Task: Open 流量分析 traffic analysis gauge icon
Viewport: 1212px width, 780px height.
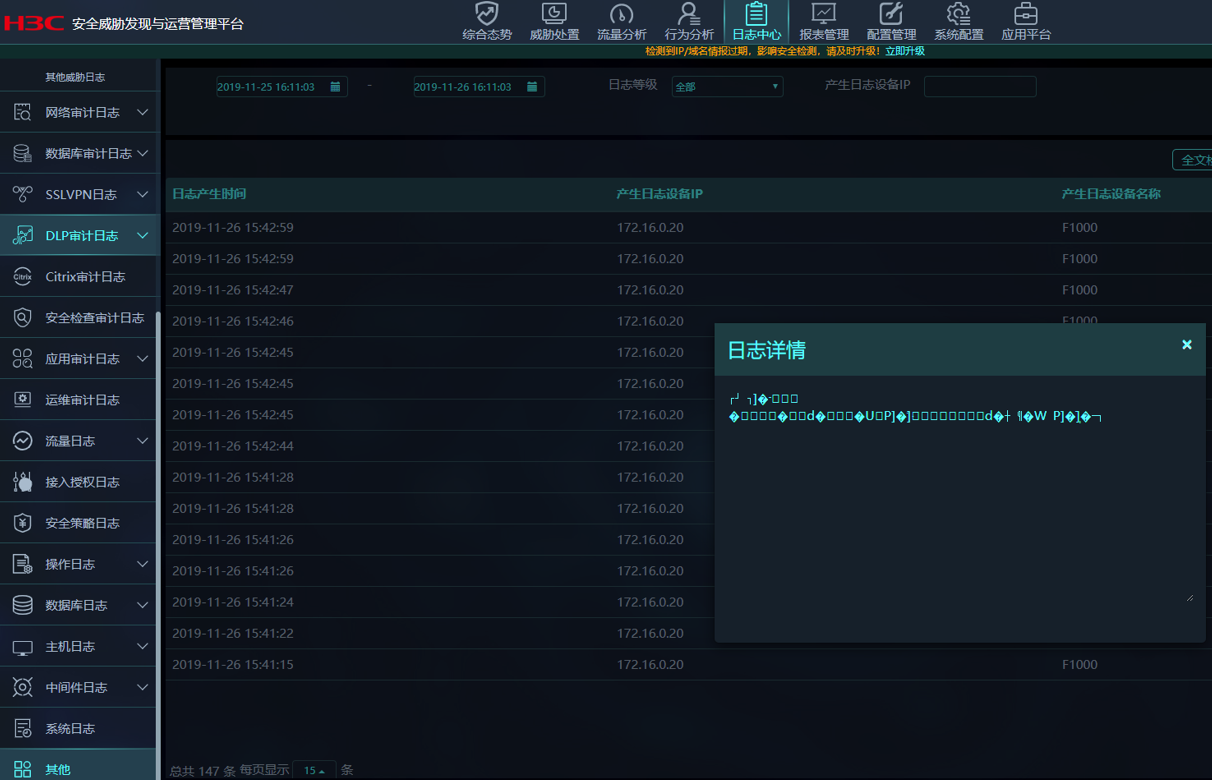Action: coord(621,14)
